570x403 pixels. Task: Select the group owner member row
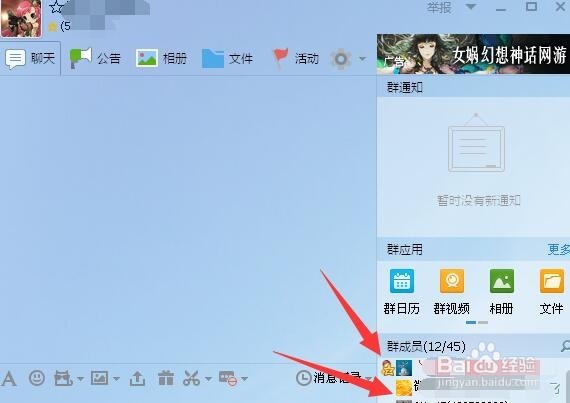click(x=473, y=367)
